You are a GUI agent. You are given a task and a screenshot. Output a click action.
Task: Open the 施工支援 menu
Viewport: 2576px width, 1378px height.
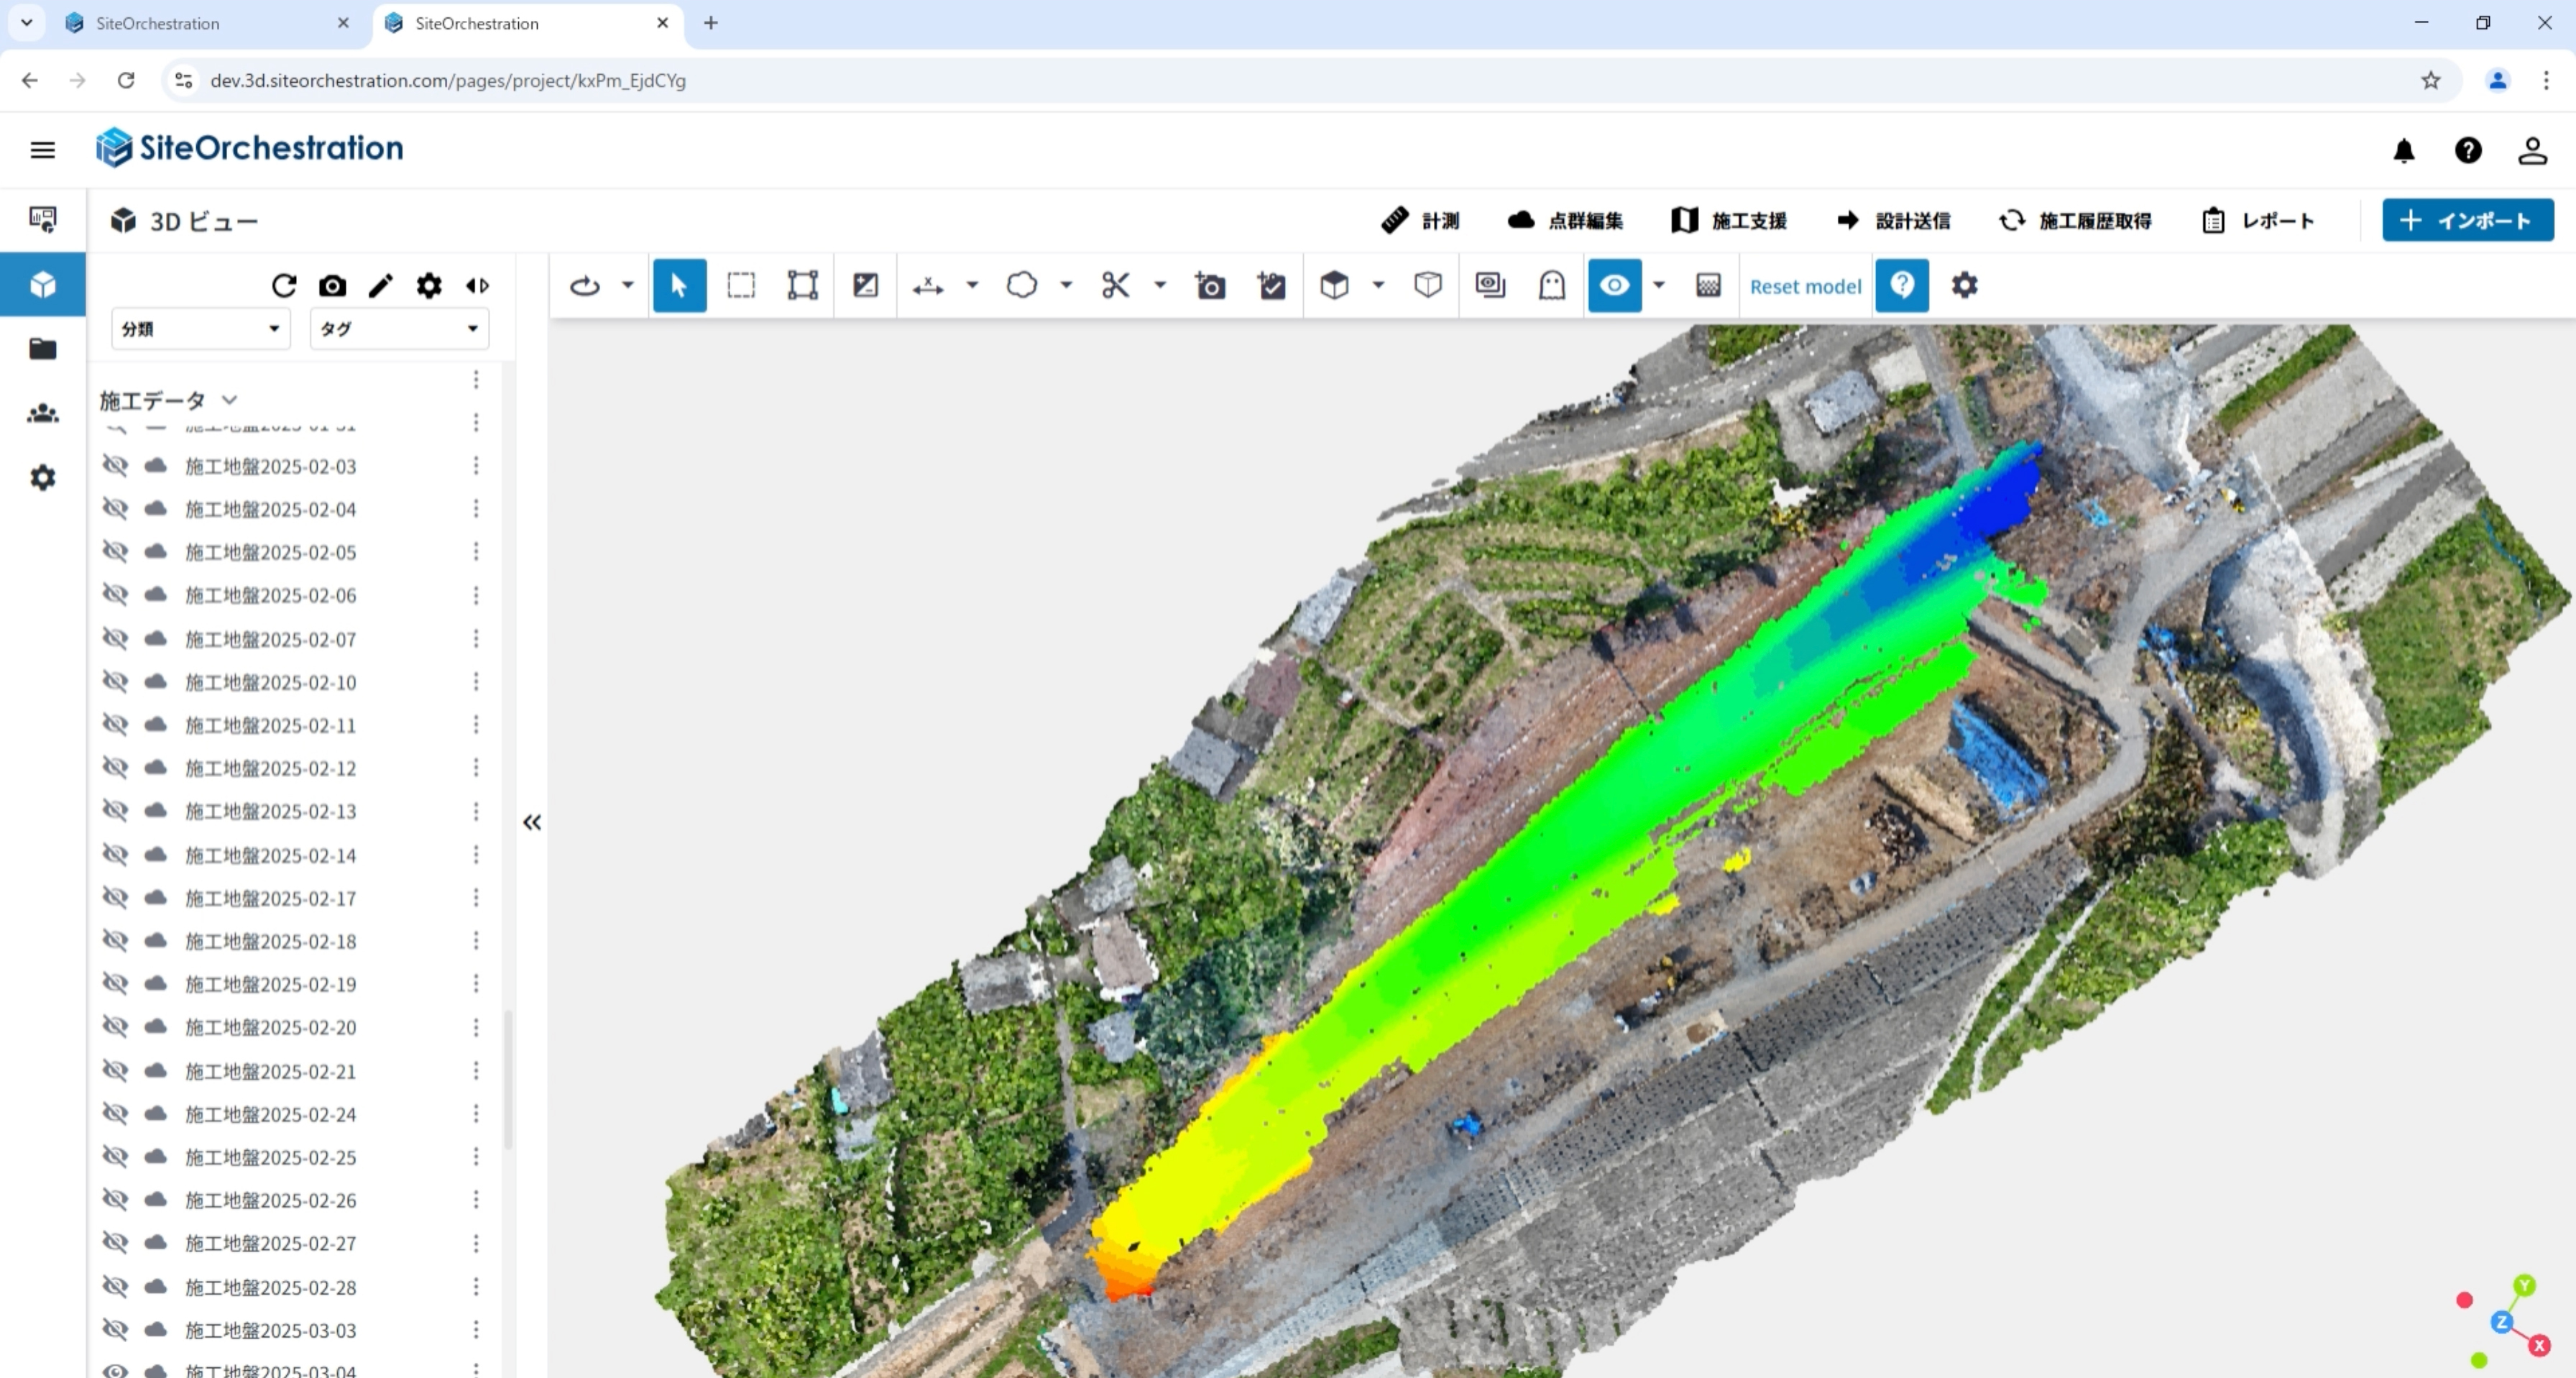tap(1728, 220)
